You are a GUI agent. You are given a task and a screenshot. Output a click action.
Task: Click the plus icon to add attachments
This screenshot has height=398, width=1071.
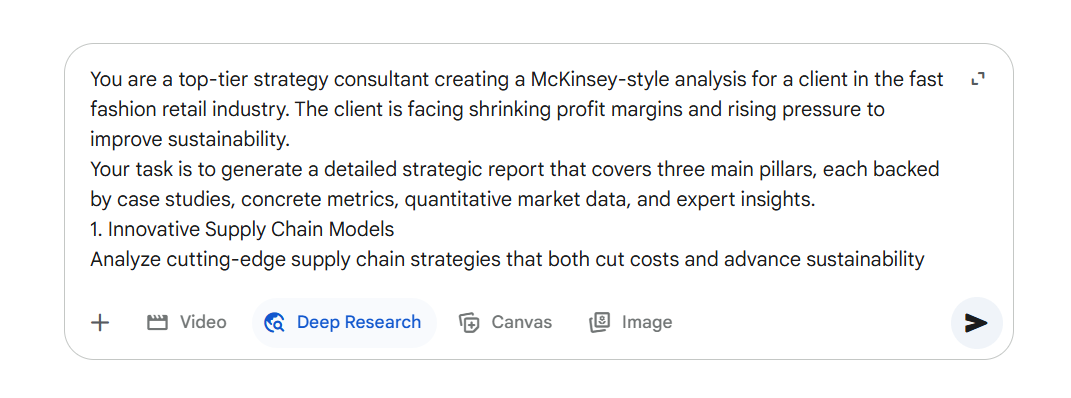pos(100,323)
